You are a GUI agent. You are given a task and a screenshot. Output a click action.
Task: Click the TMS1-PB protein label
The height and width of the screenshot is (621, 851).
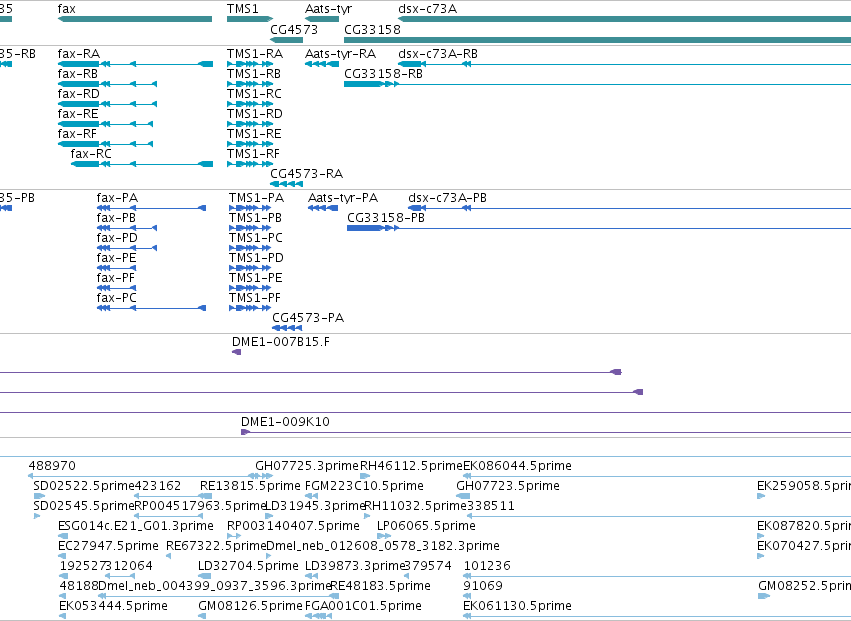[255, 218]
